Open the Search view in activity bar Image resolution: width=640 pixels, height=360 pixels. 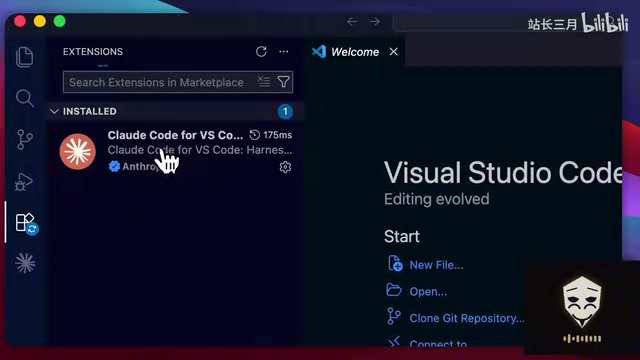[x=25, y=98]
